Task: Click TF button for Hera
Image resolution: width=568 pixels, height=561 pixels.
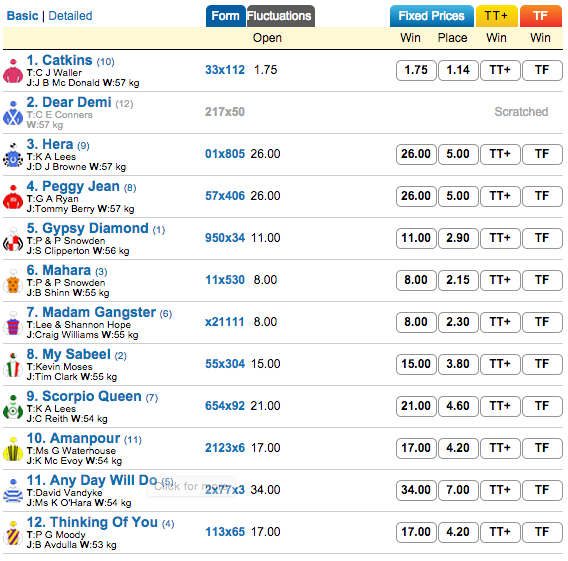Action: (542, 154)
